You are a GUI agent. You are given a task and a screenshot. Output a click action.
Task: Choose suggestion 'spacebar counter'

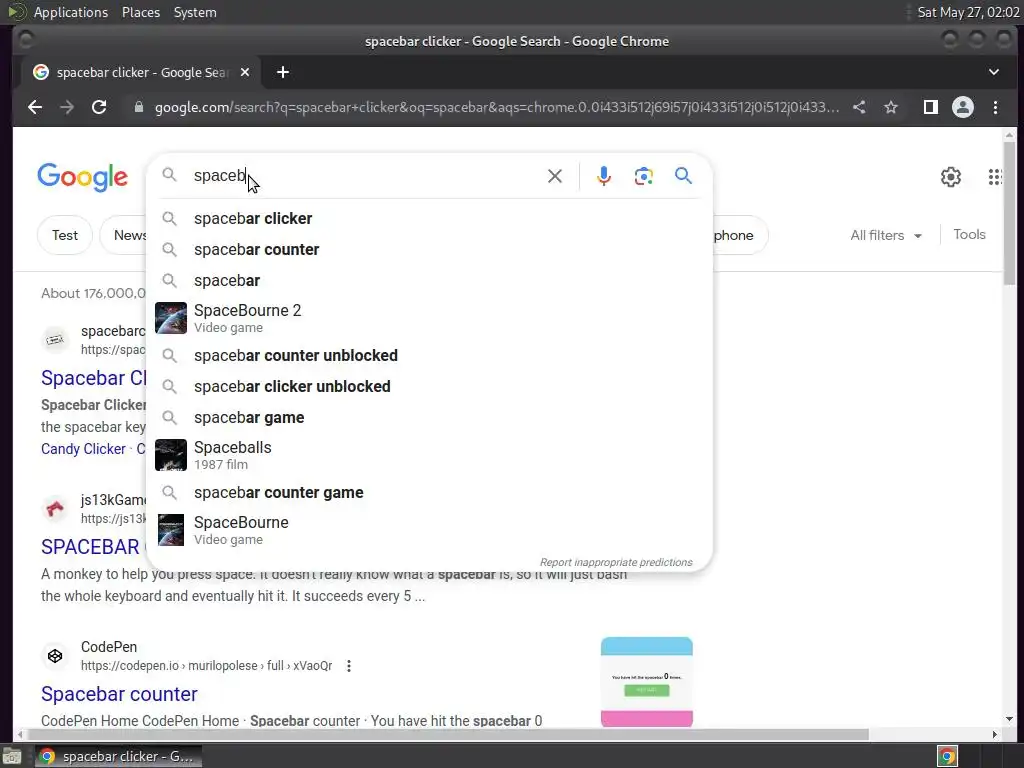tap(429, 249)
